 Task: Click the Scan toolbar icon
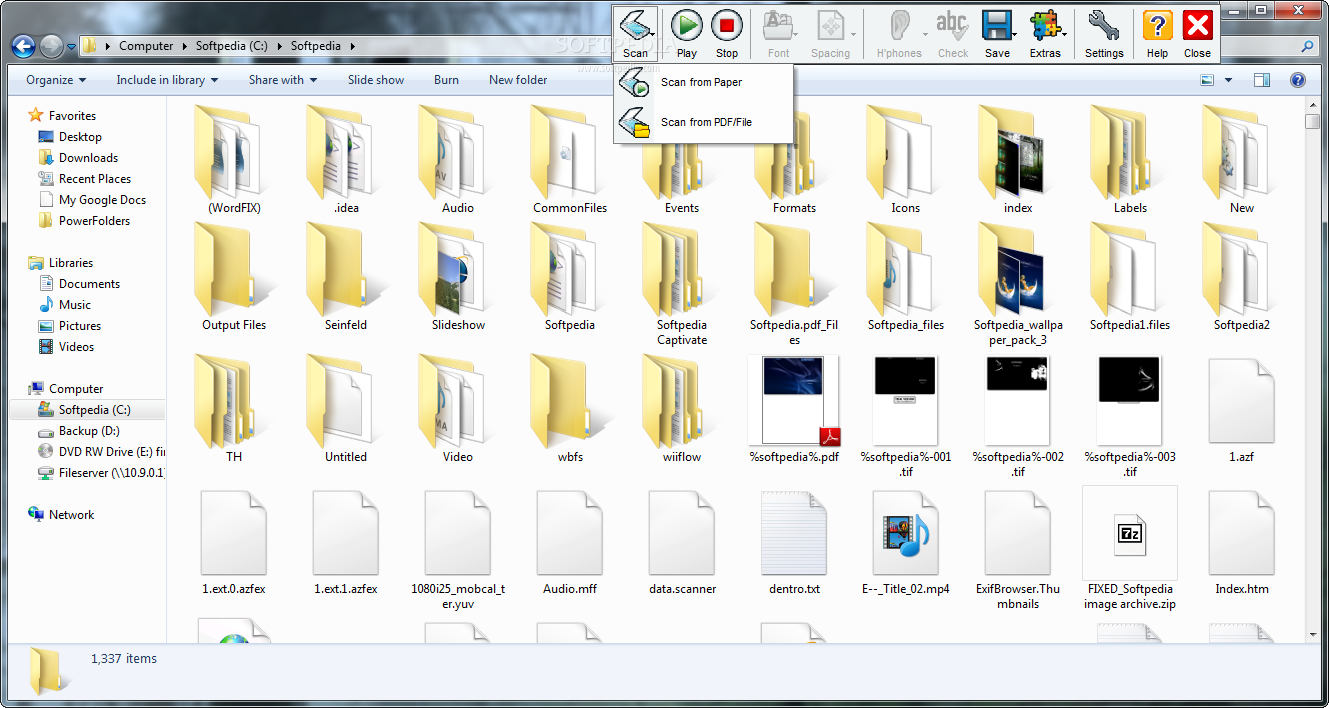[635, 33]
